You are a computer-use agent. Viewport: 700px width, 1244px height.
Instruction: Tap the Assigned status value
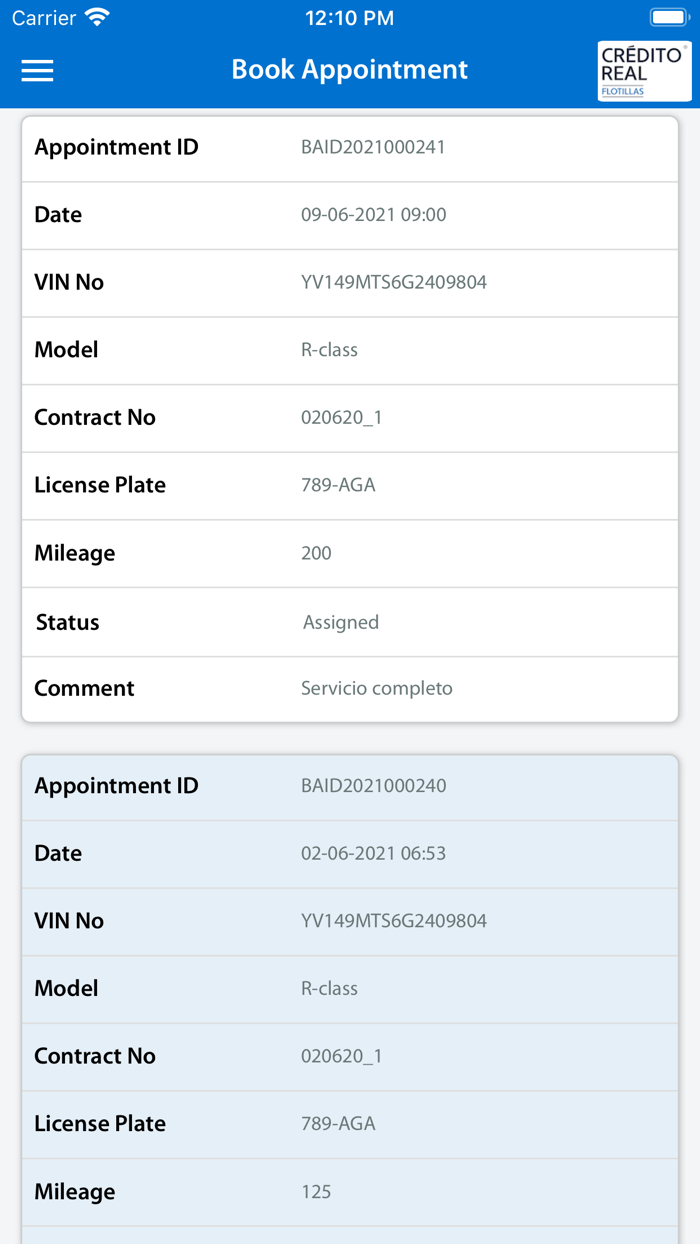(340, 622)
